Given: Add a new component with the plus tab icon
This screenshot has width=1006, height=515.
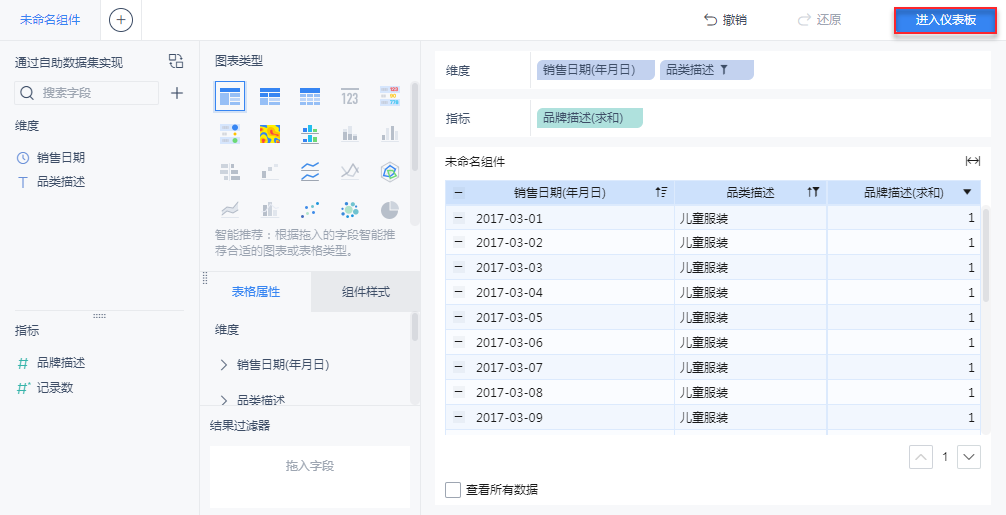Looking at the screenshot, I should (x=120, y=20).
